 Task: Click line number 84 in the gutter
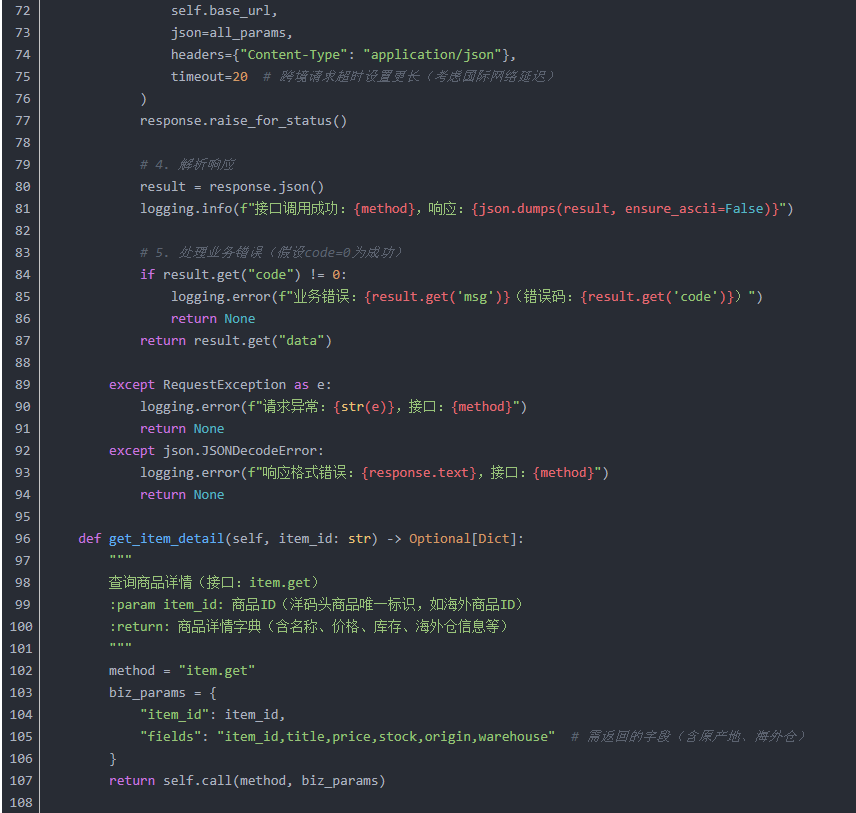coord(20,275)
